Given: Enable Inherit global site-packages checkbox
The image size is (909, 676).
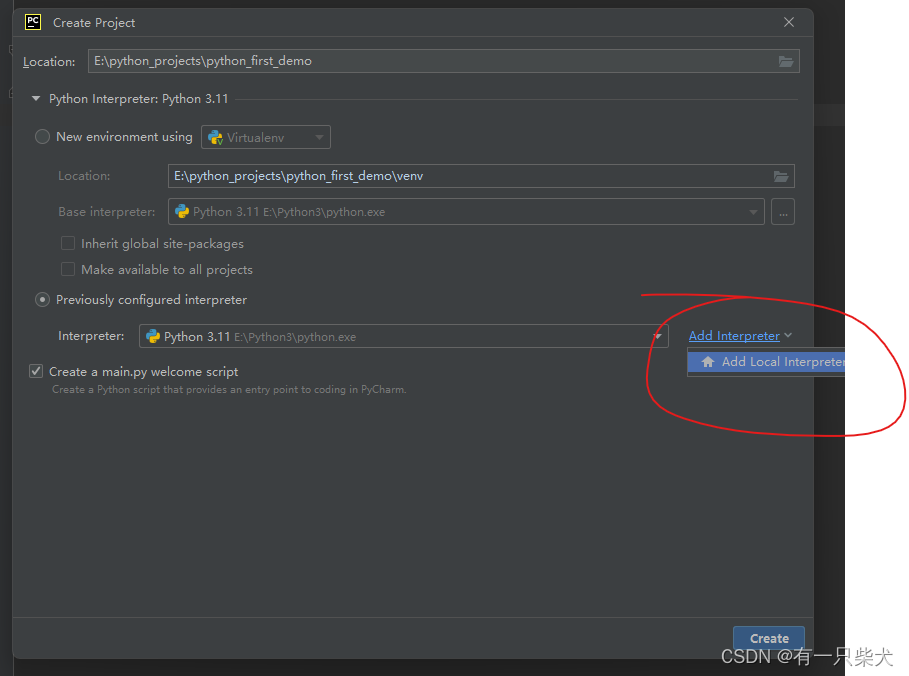Looking at the screenshot, I should pyautogui.click(x=68, y=243).
